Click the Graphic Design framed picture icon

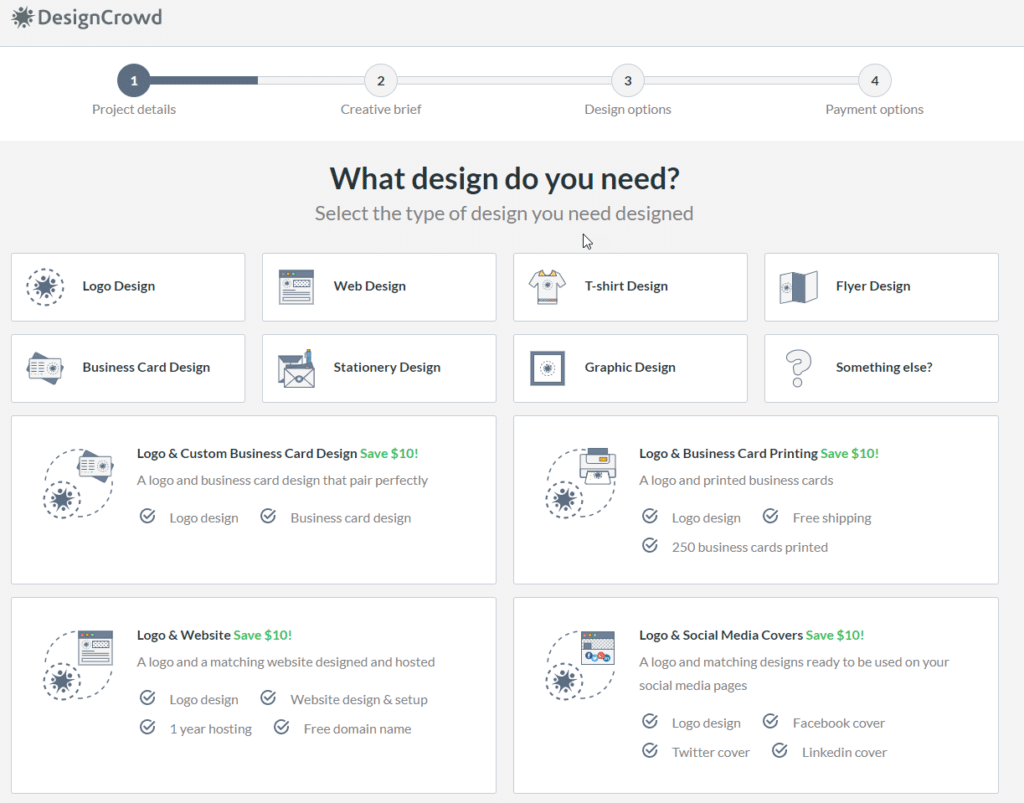tap(547, 368)
